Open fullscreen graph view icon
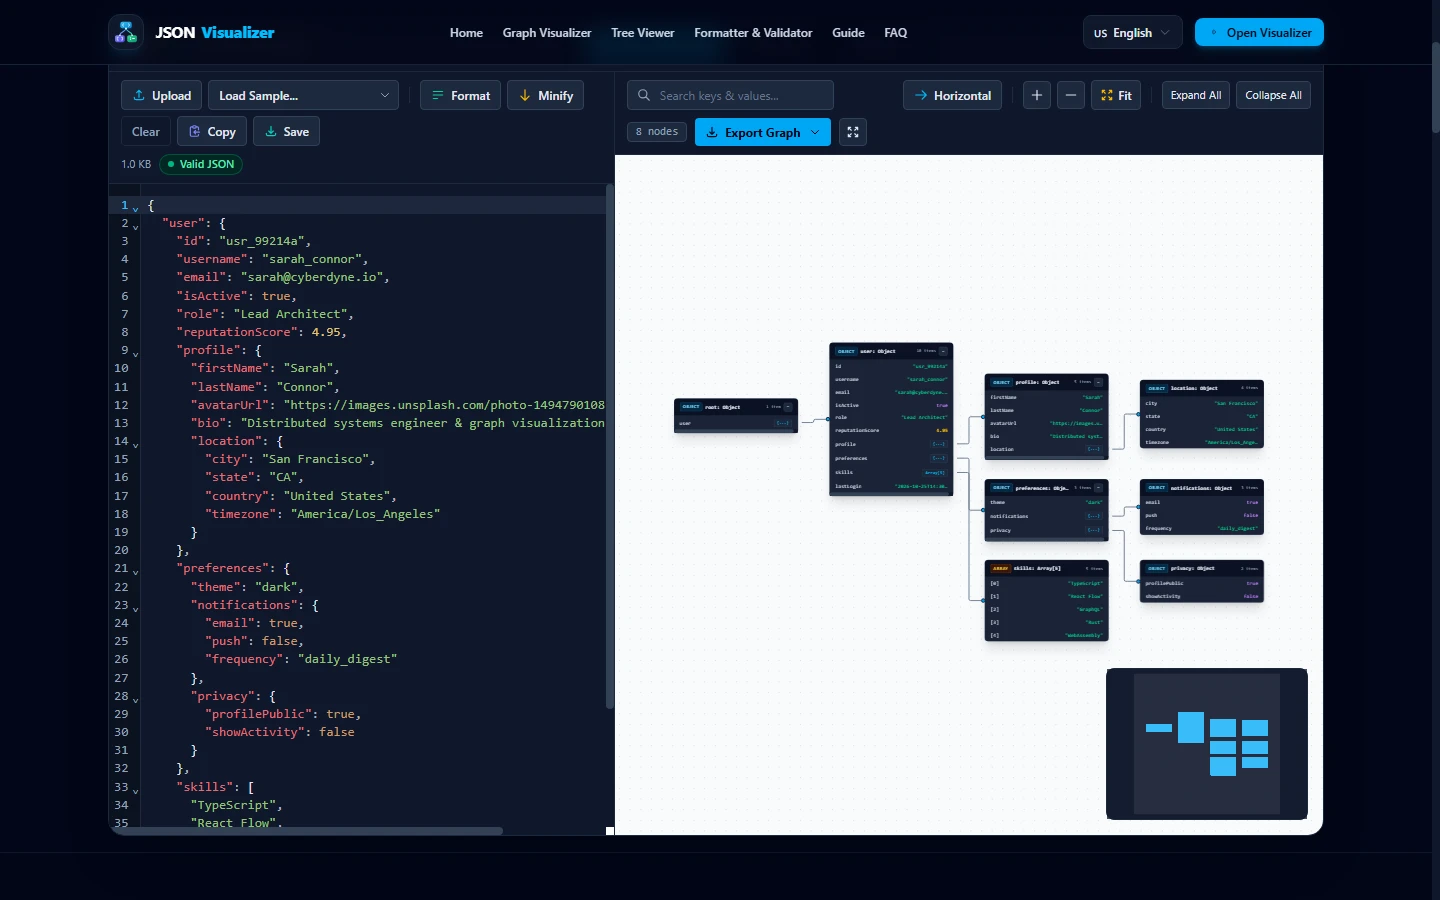1440x900 pixels. click(853, 132)
